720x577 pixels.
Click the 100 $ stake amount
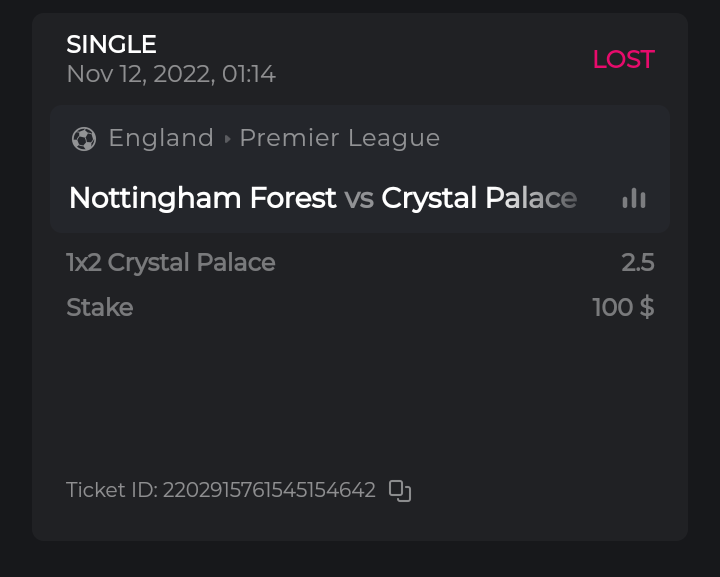coord(623,307)
